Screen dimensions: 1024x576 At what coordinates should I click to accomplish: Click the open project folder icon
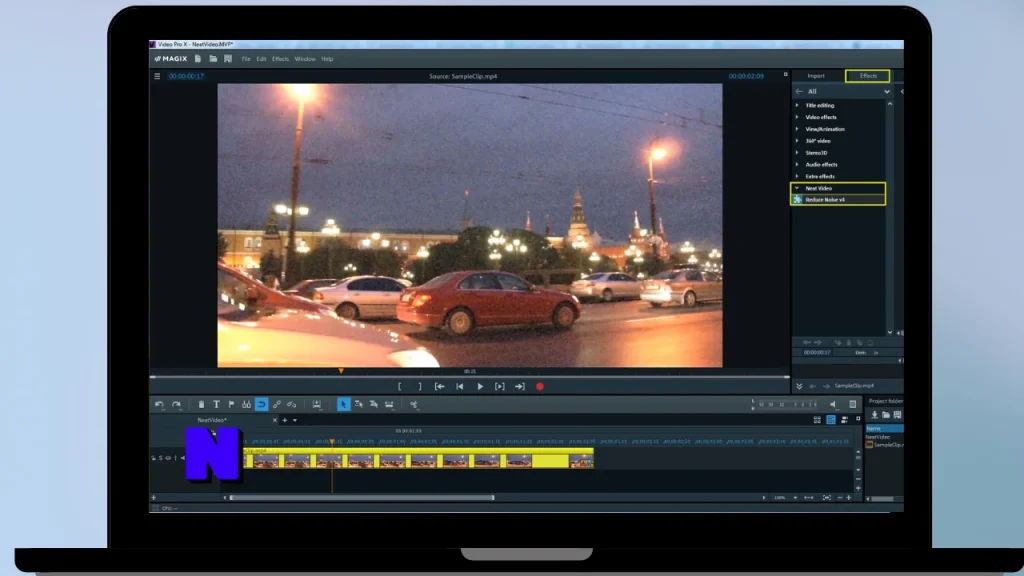[x=213, y=59]
